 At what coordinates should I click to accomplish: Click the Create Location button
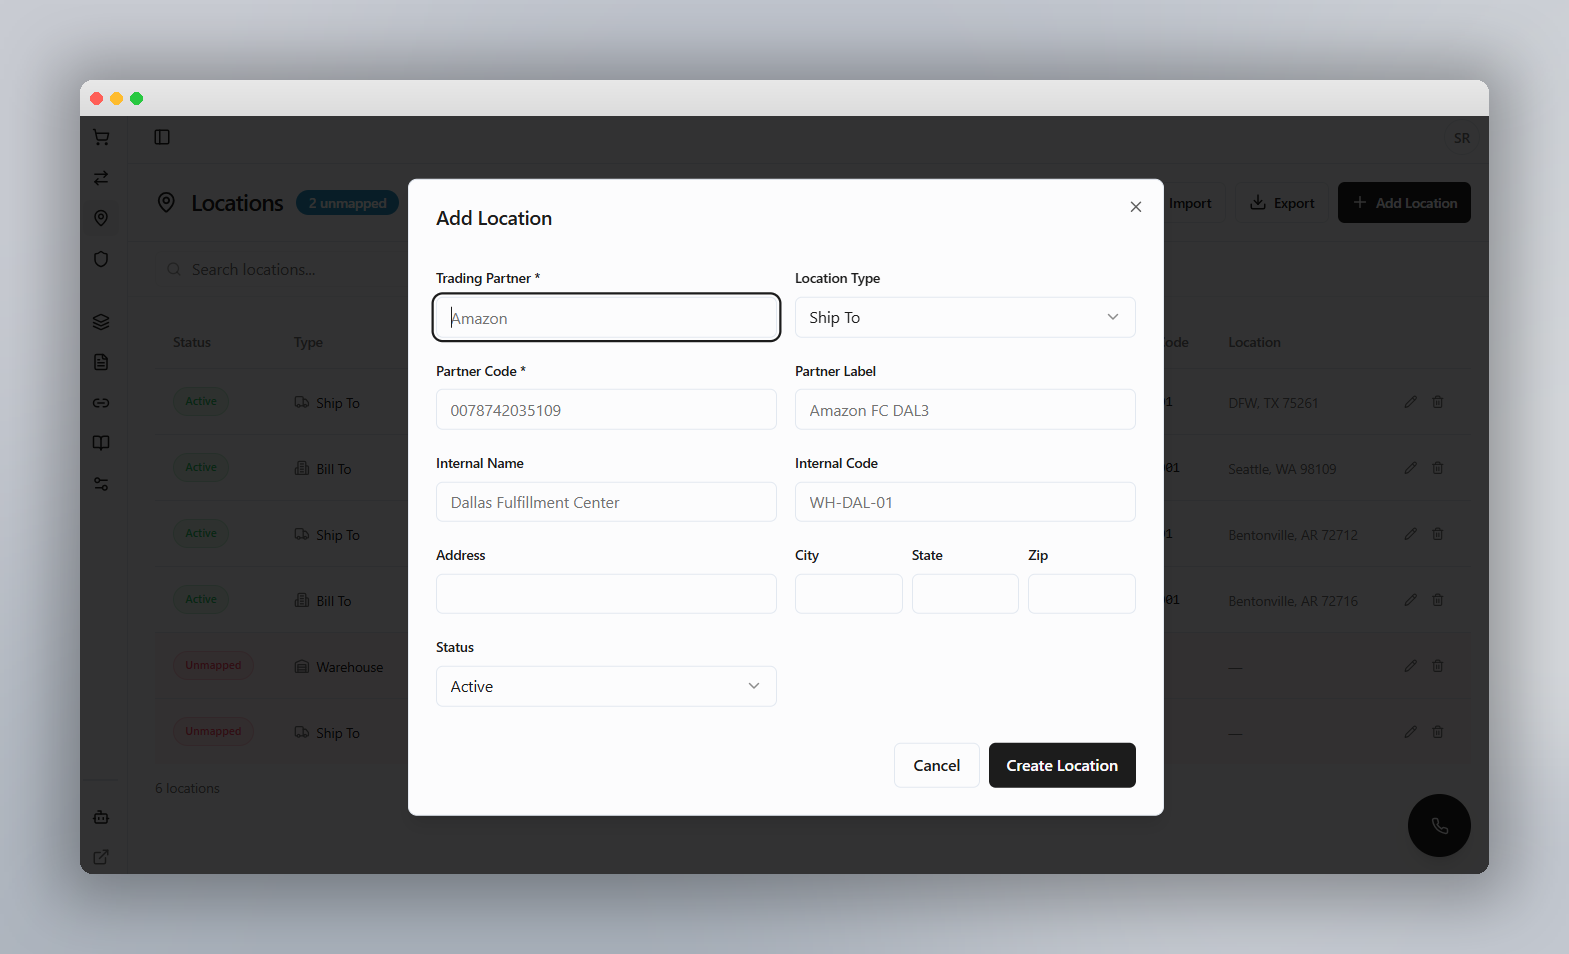1062,765
